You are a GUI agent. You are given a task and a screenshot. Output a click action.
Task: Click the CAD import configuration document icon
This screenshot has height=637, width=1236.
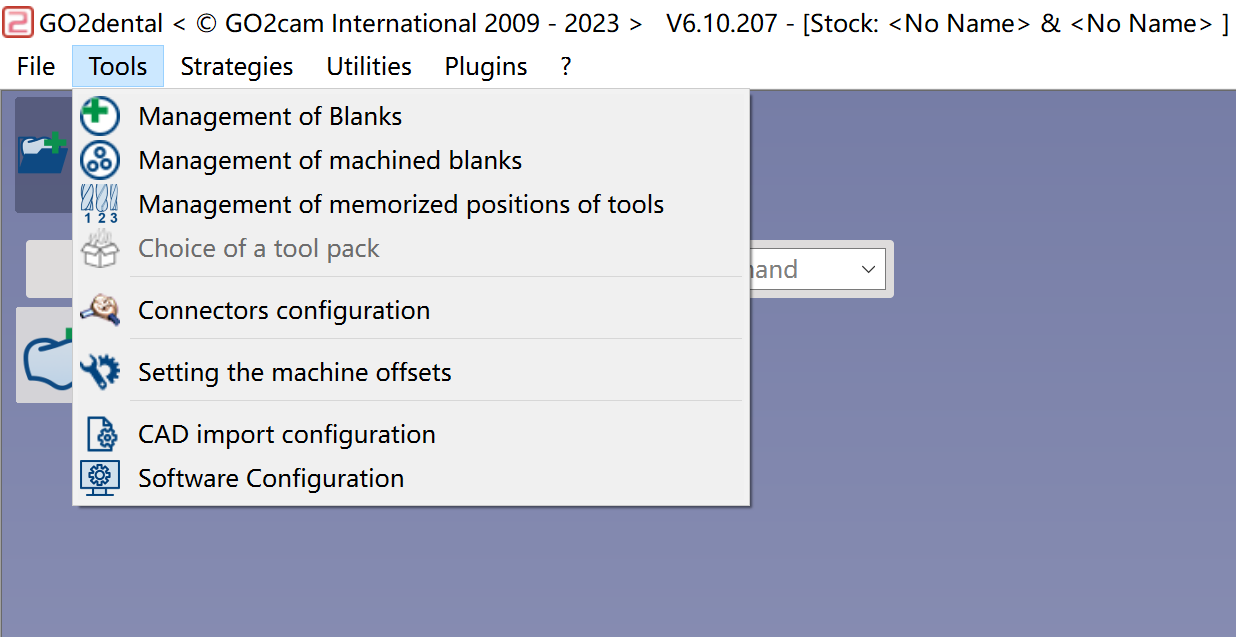click(x=101, y=434)
